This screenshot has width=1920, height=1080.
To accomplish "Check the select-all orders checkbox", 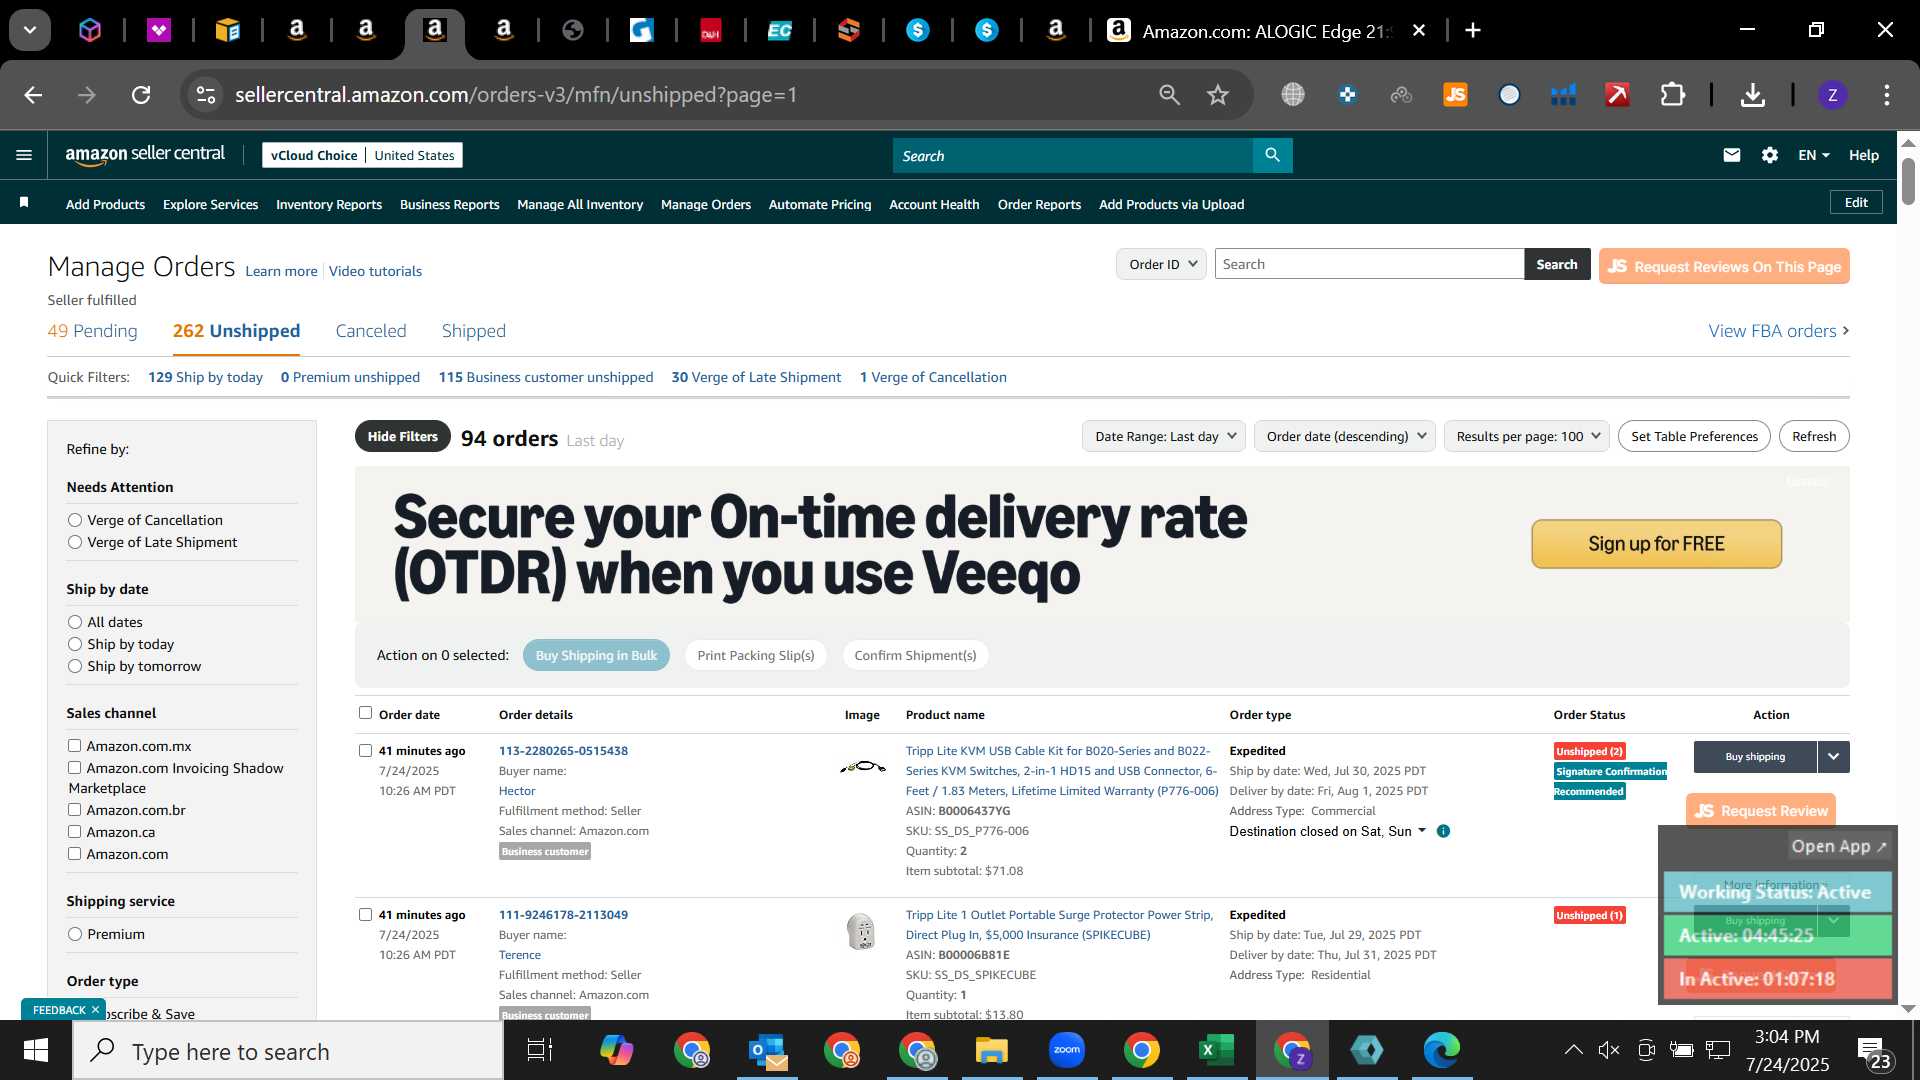I will [365, 713].
